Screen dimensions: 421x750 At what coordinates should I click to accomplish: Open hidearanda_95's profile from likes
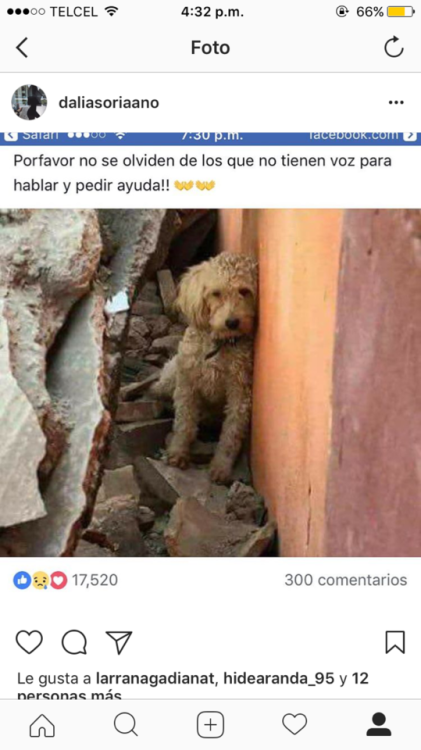[x=279, y=679]
